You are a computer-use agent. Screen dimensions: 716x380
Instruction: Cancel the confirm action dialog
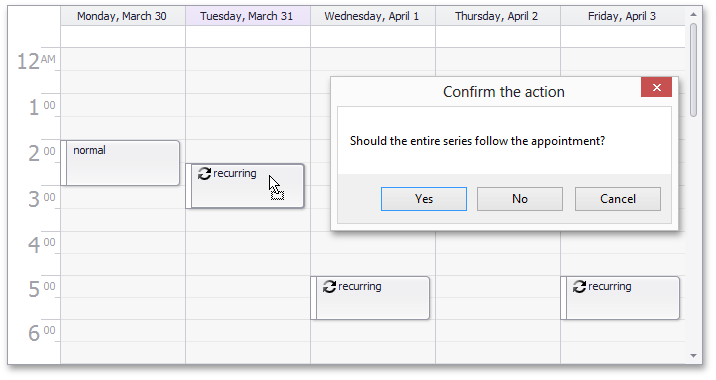(x=617, y=199)
